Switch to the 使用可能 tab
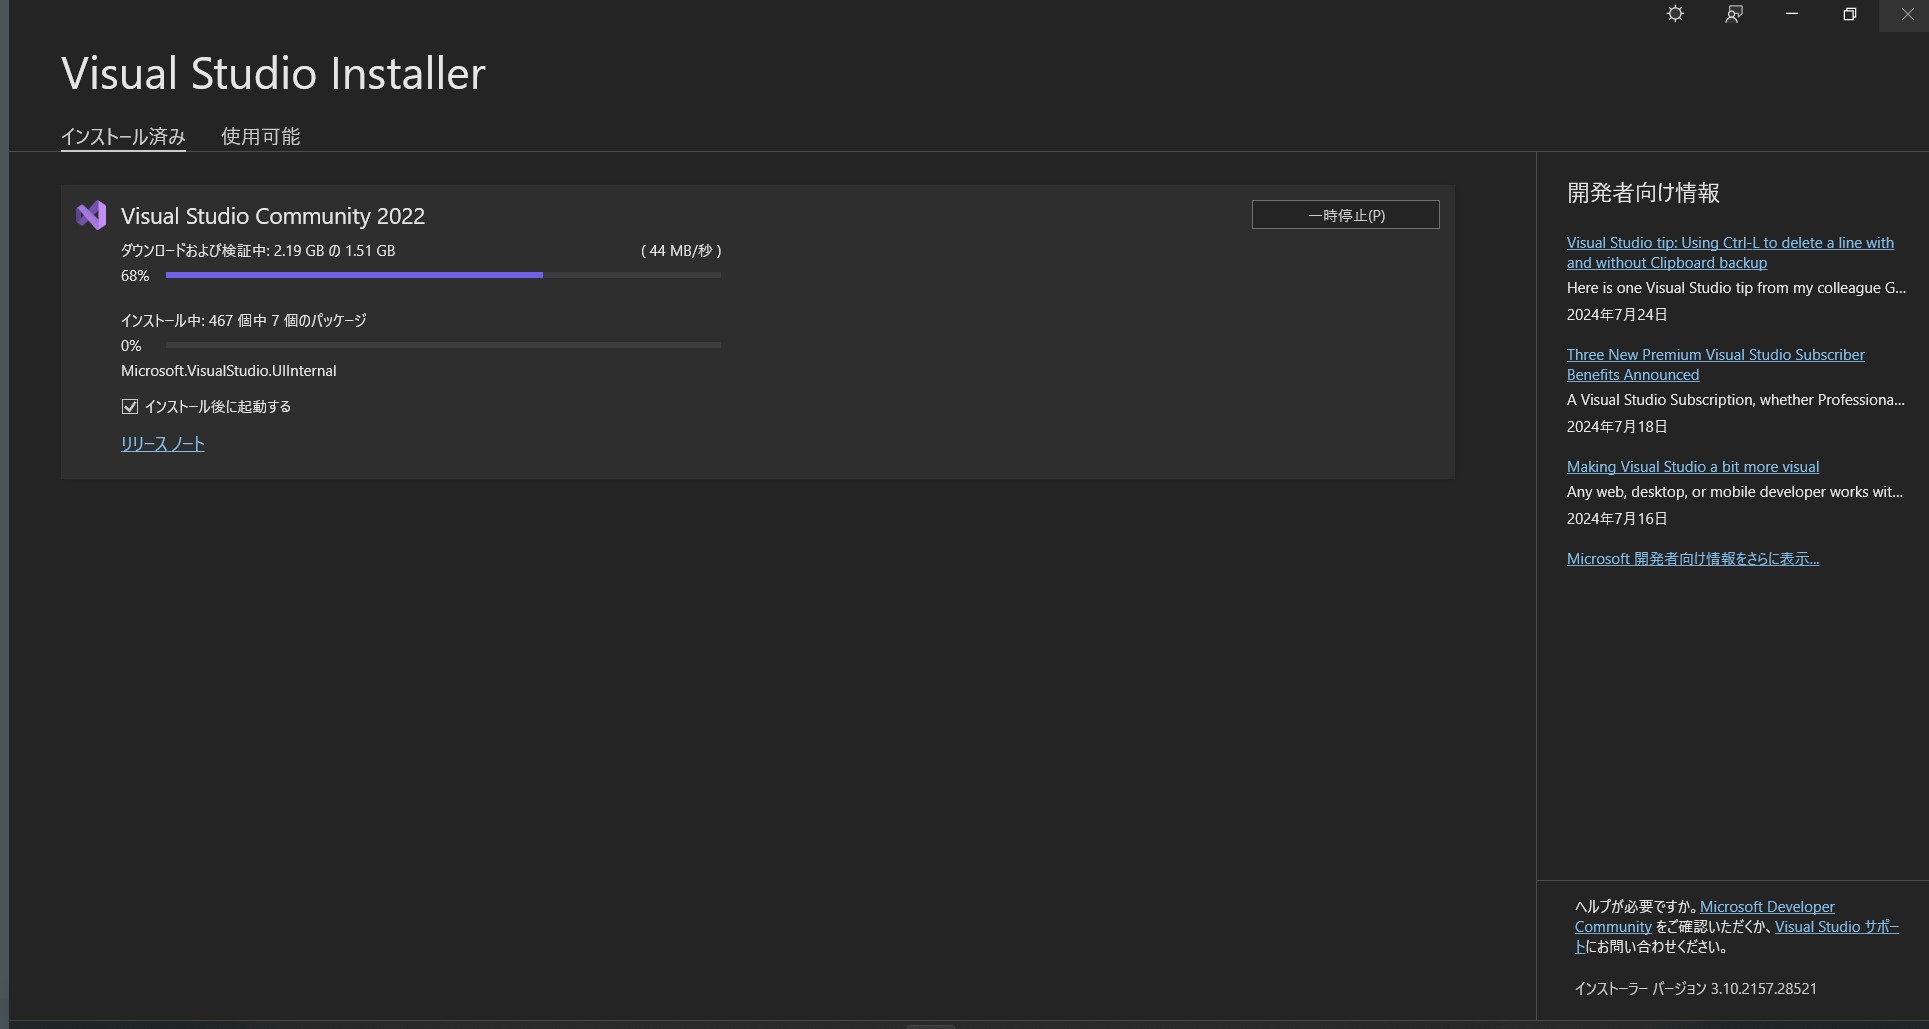 tap(260, 136)
